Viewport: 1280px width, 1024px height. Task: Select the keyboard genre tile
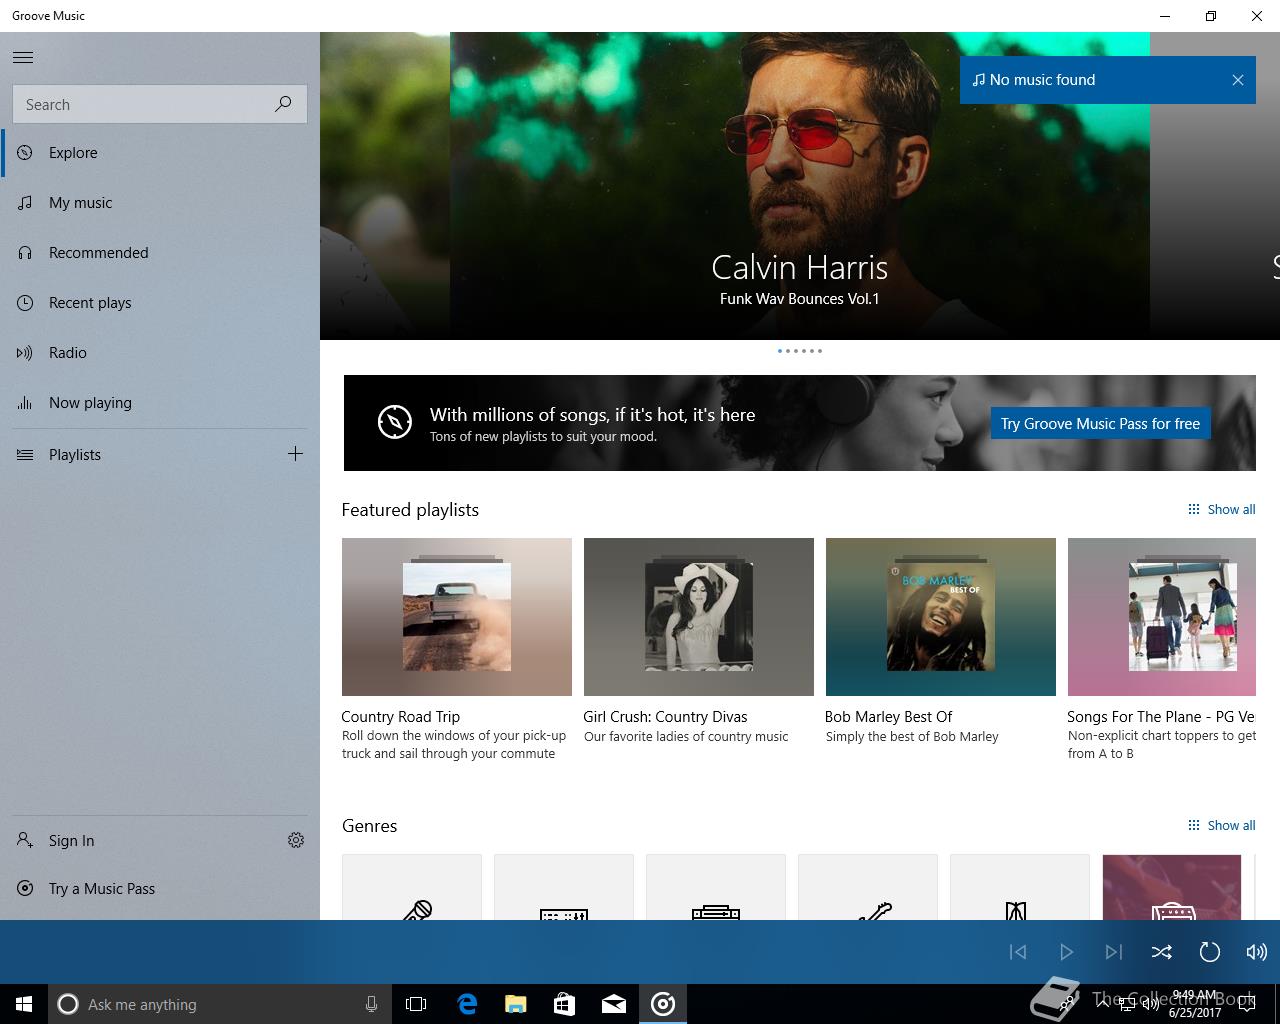point(564,887)
